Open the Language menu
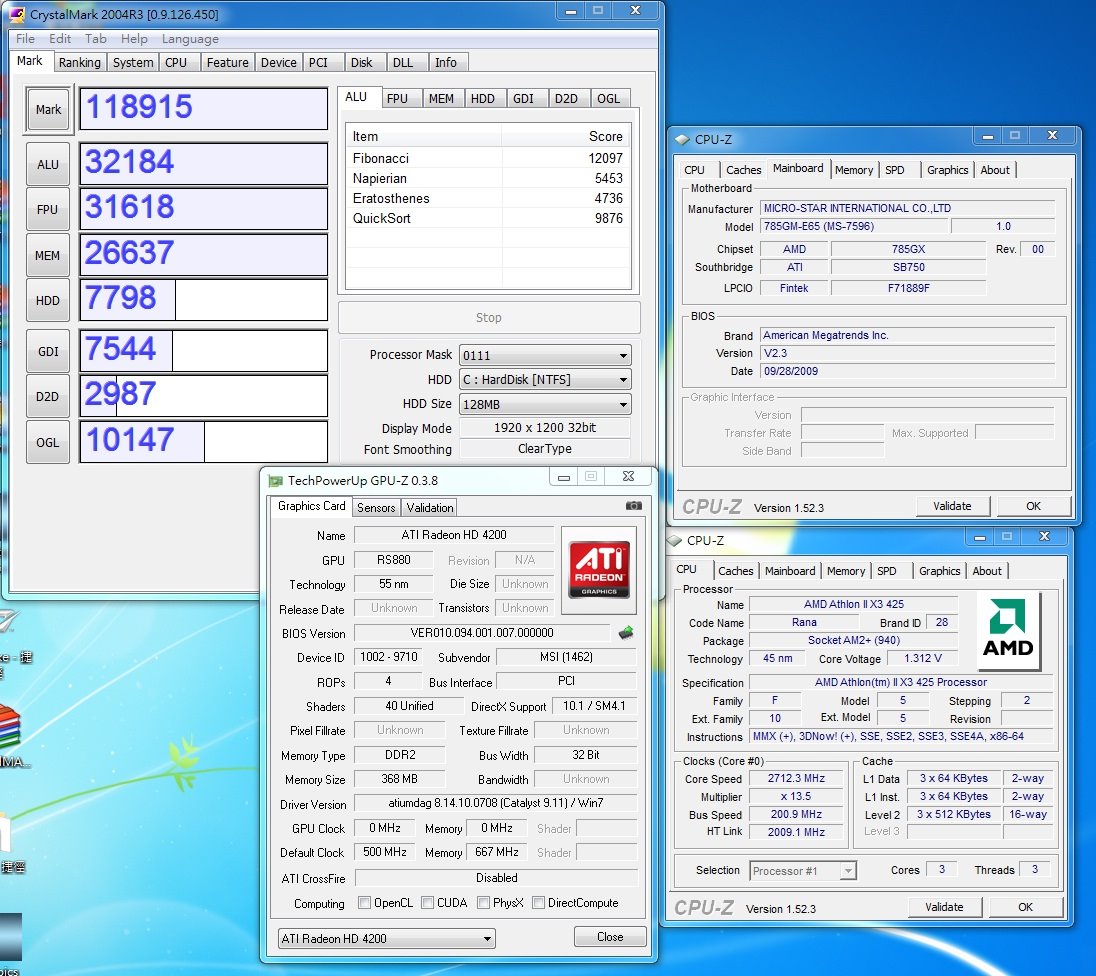 tap(190, 38)
